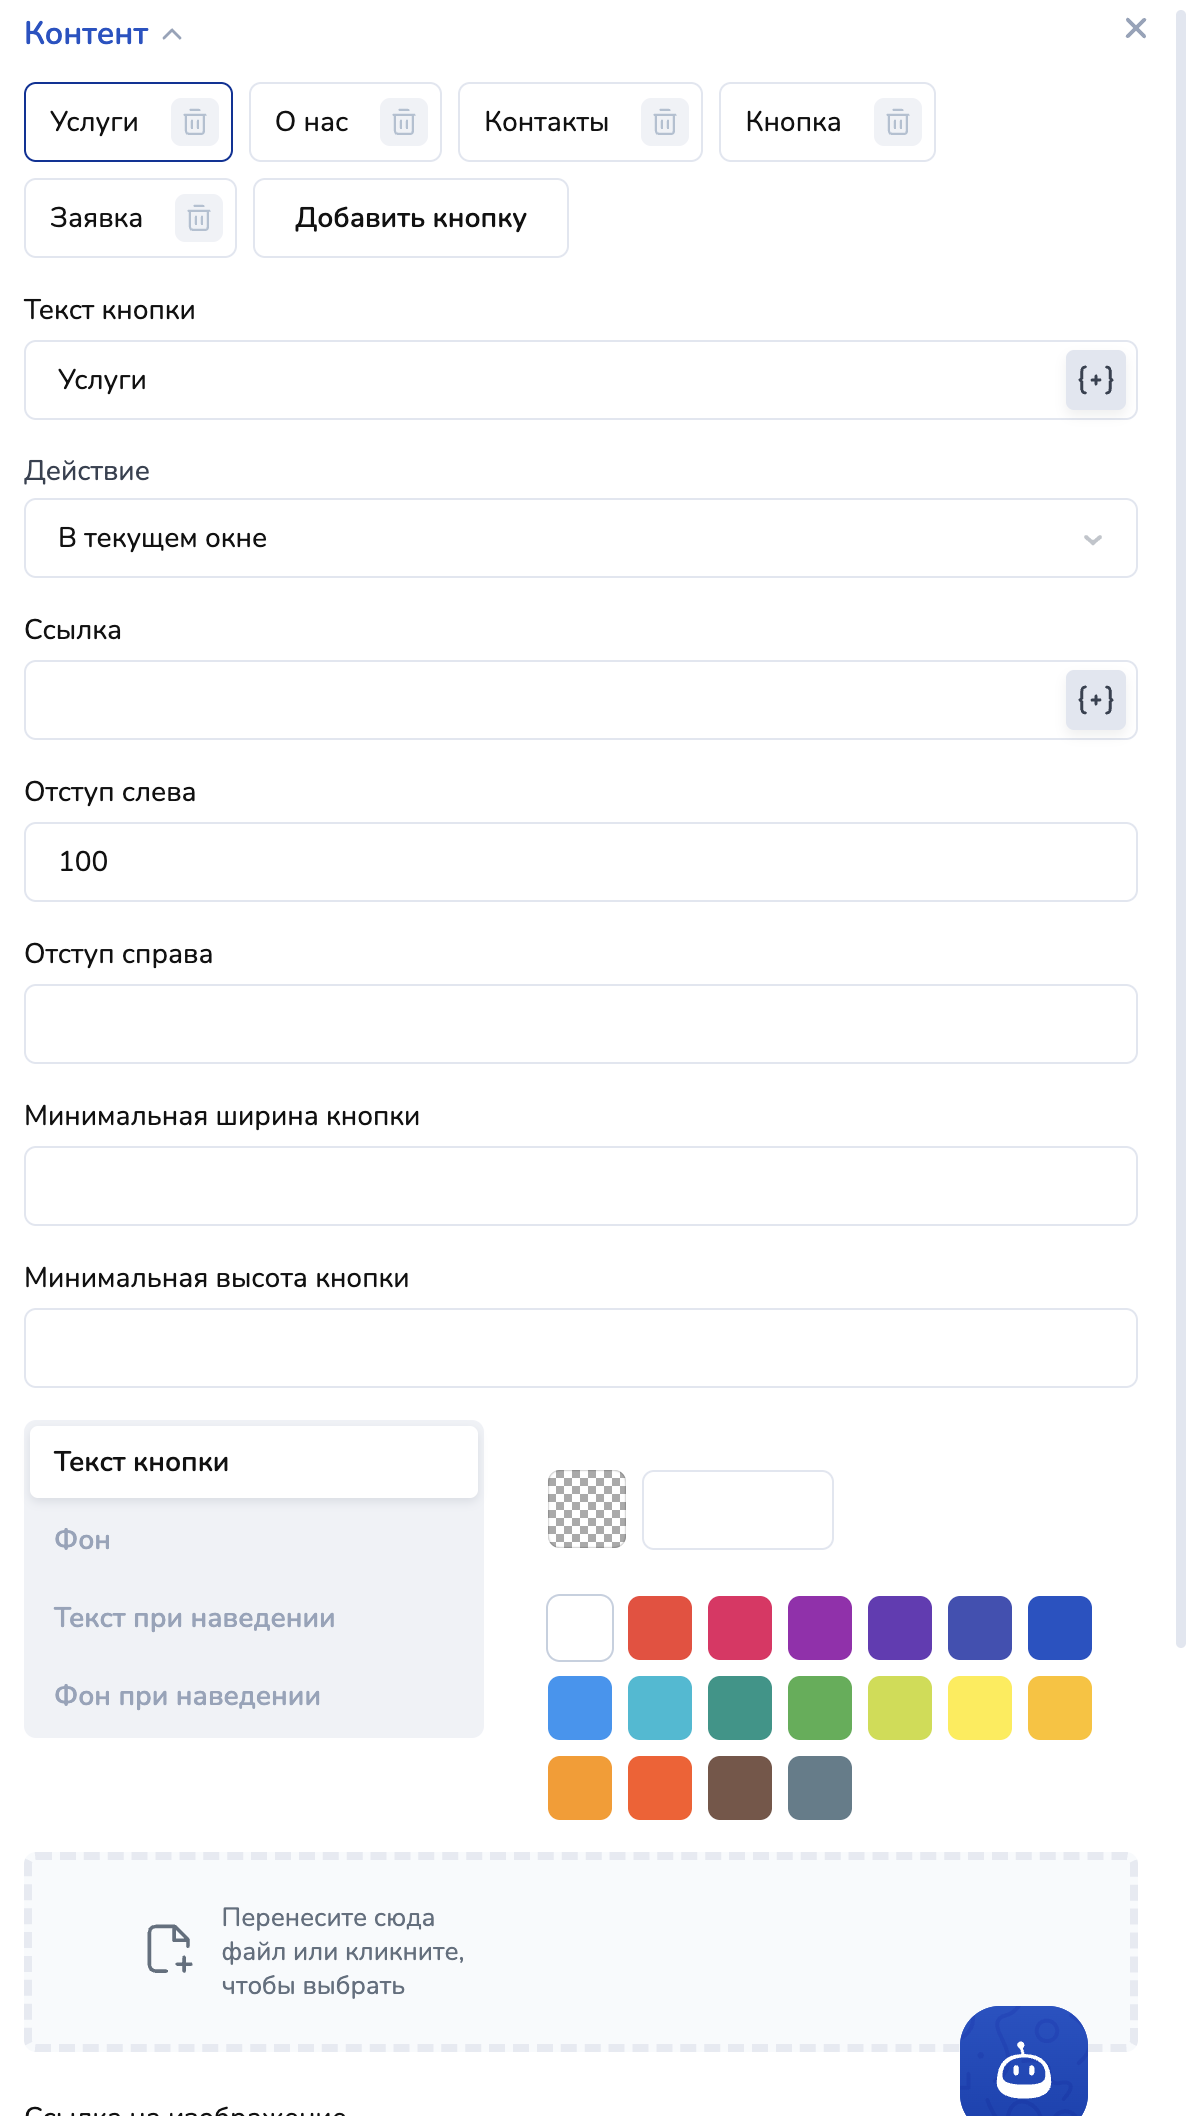Close the settings panel
The height and width of the screenshot is (2116, 1188).
[1135, 28]
